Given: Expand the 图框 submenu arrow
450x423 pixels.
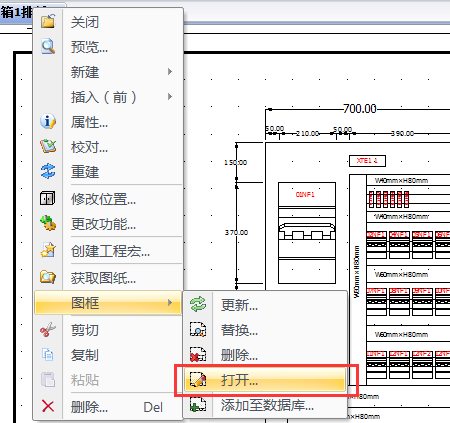Looking at the screenshot, I should click(170, 303).
